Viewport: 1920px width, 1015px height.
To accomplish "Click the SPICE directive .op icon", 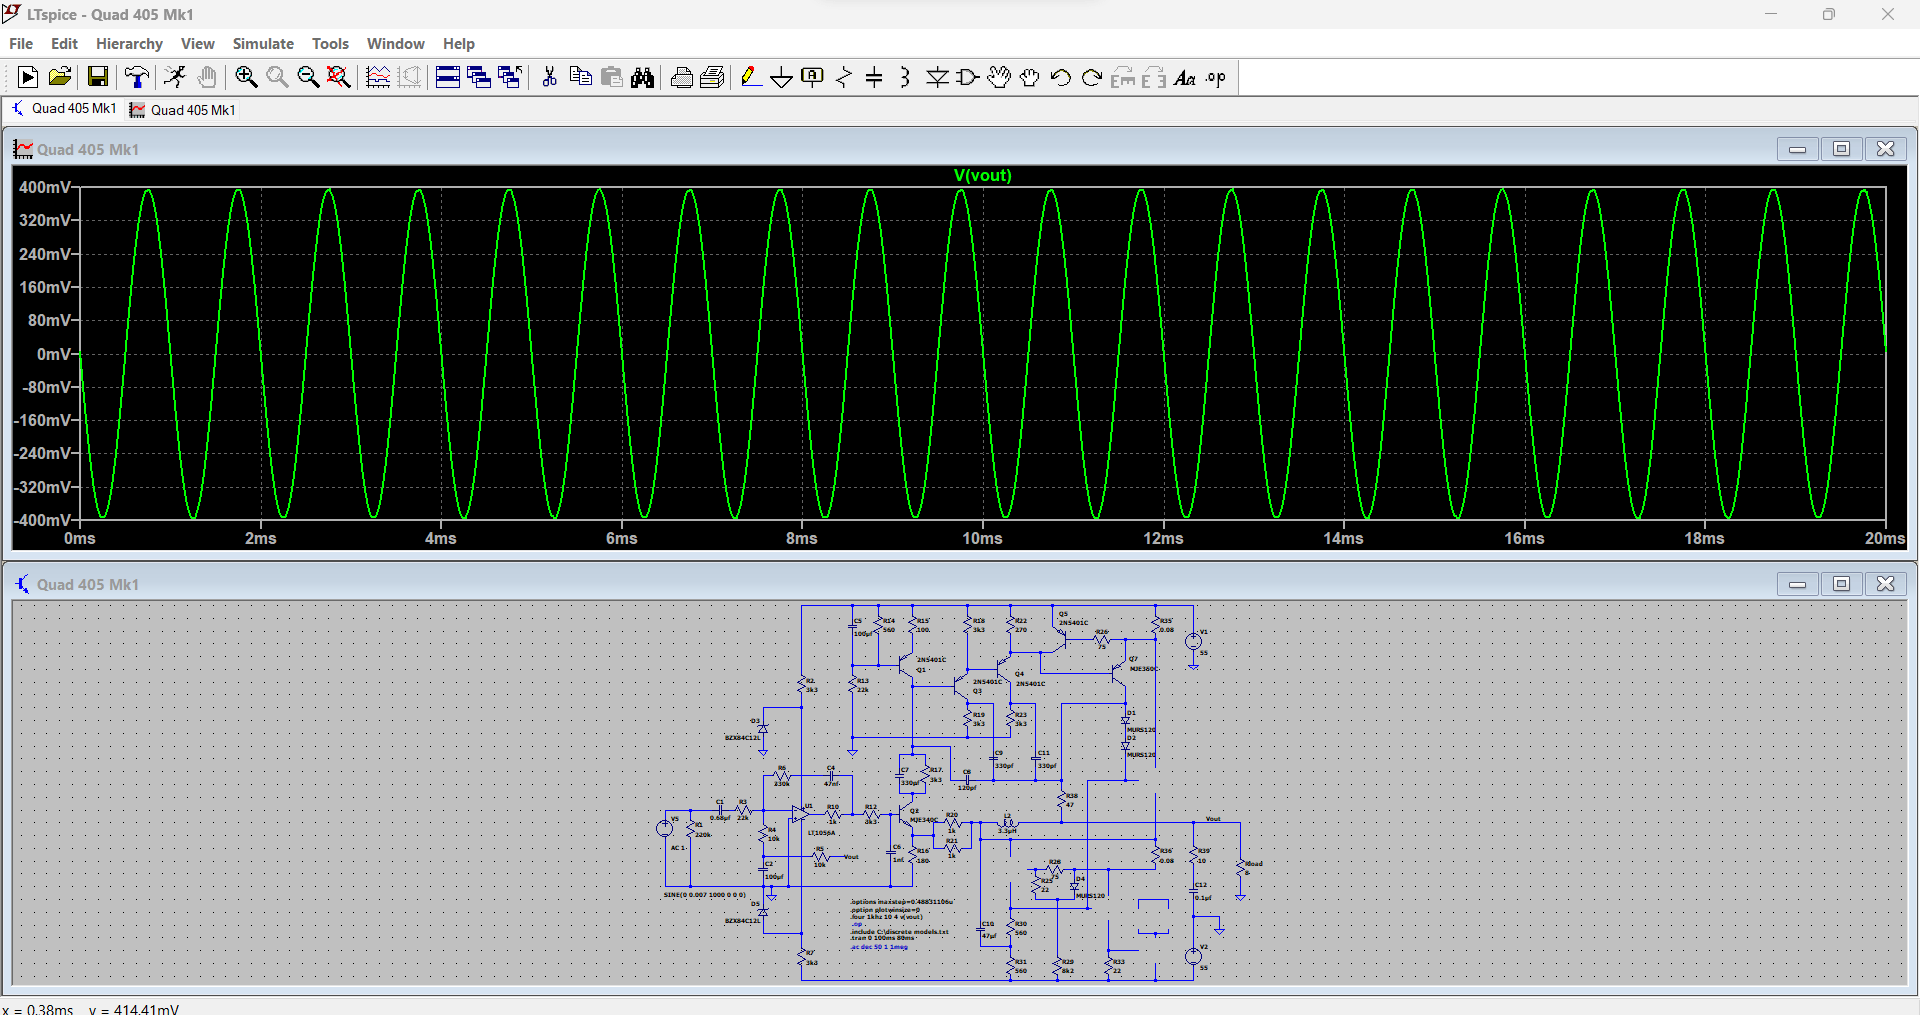I will [1216, 77].
